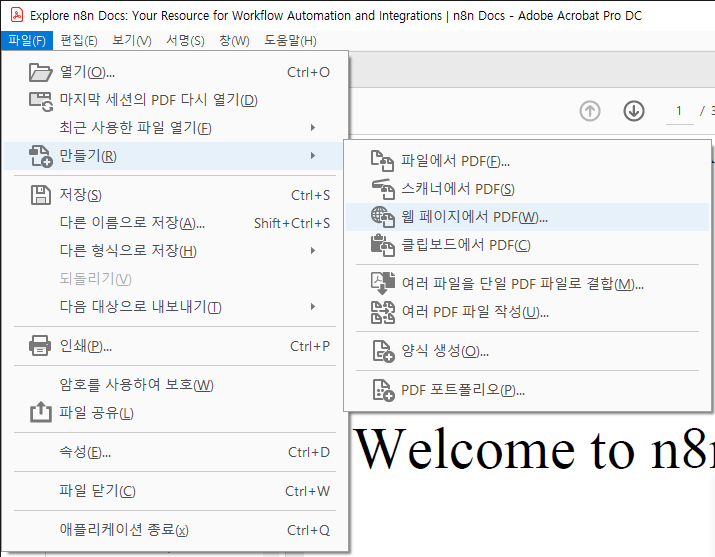Click the multiple PDF creation icon
Image resolution: width=715 pixels, height=557 pixels.
pos(383,312)
